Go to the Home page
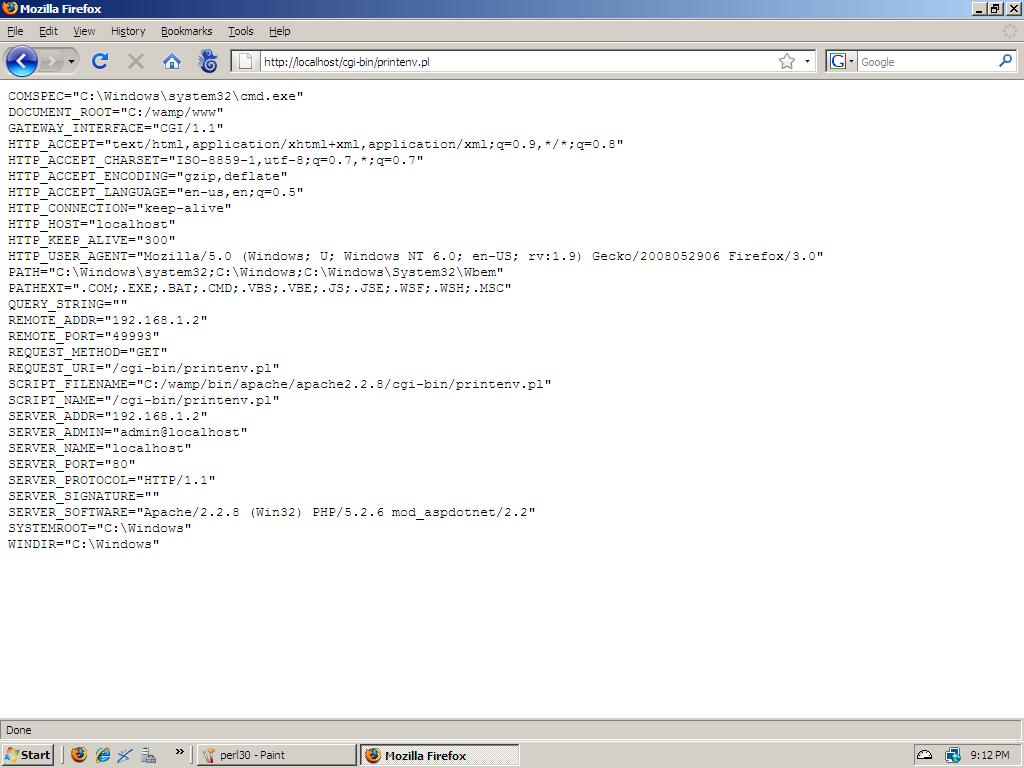The width and height of the screenshot is (1024, 768). pos(172,61)
